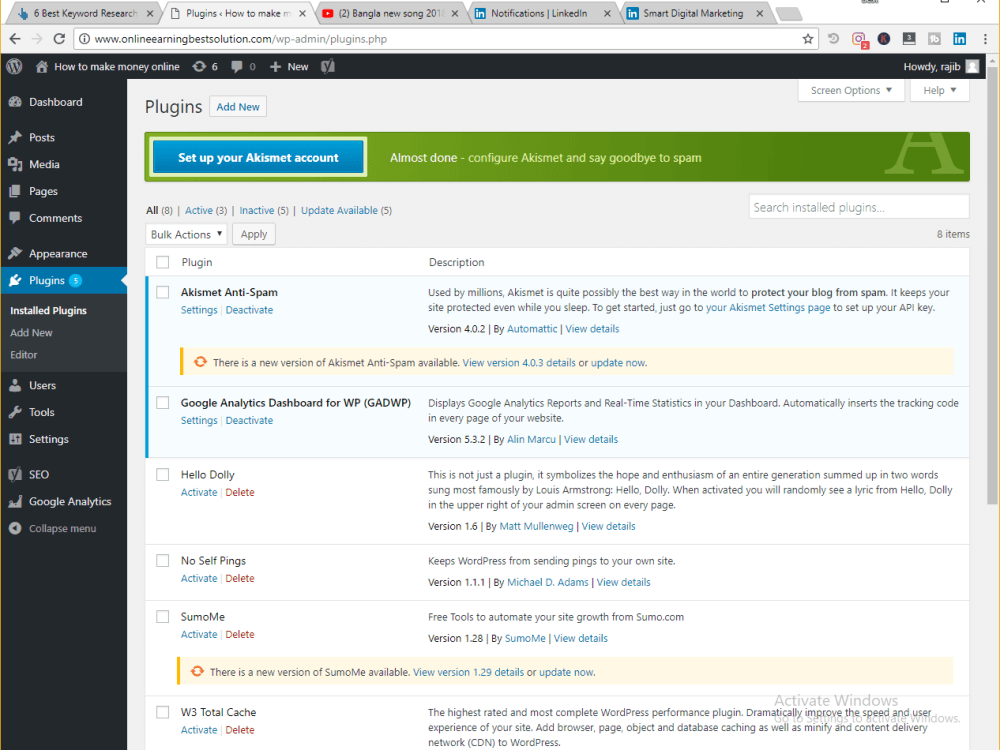Viewport: 1000px width, 750px height.
Task: Bookmark this page with star icon
Action: (x=807, y=39)
